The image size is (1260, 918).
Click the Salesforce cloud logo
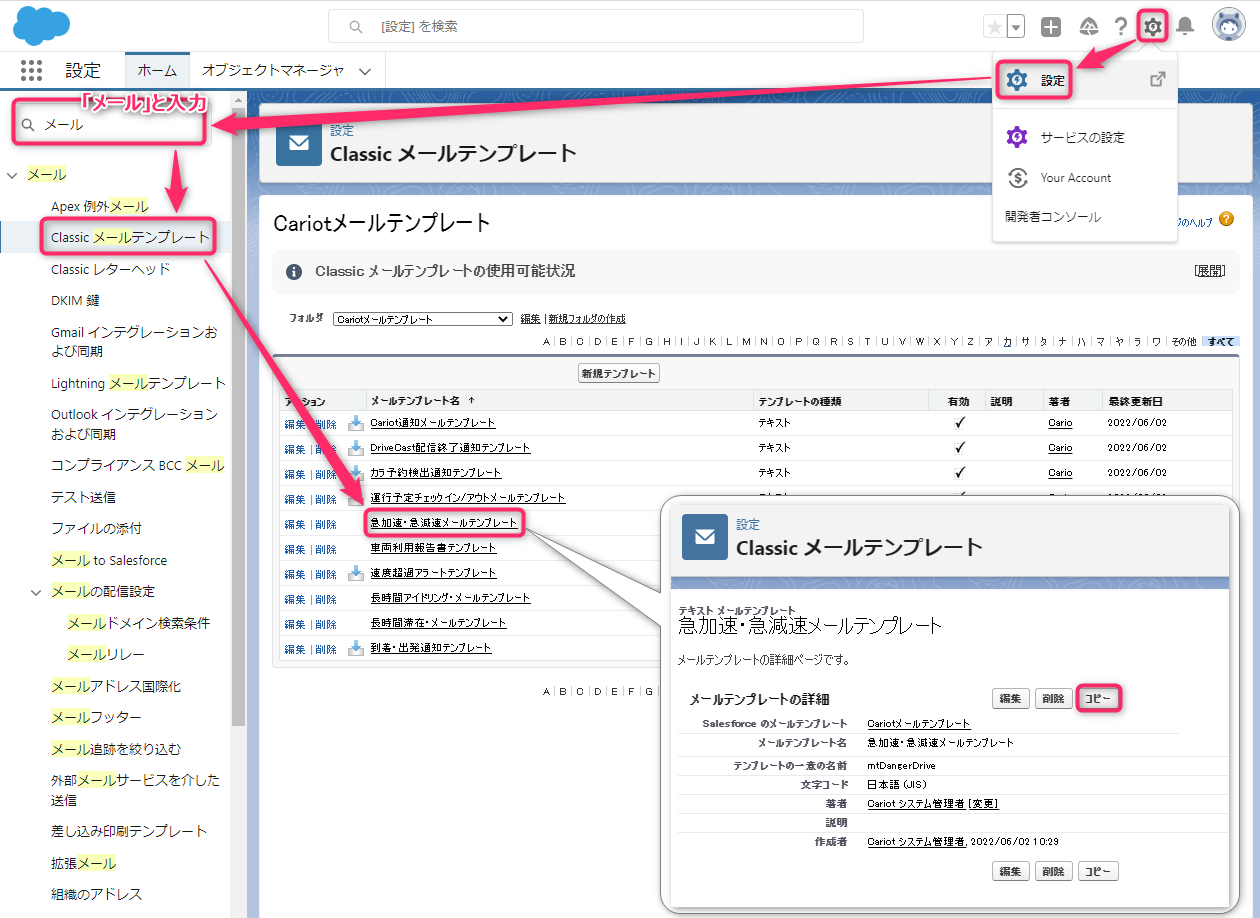tap(41, 26)
